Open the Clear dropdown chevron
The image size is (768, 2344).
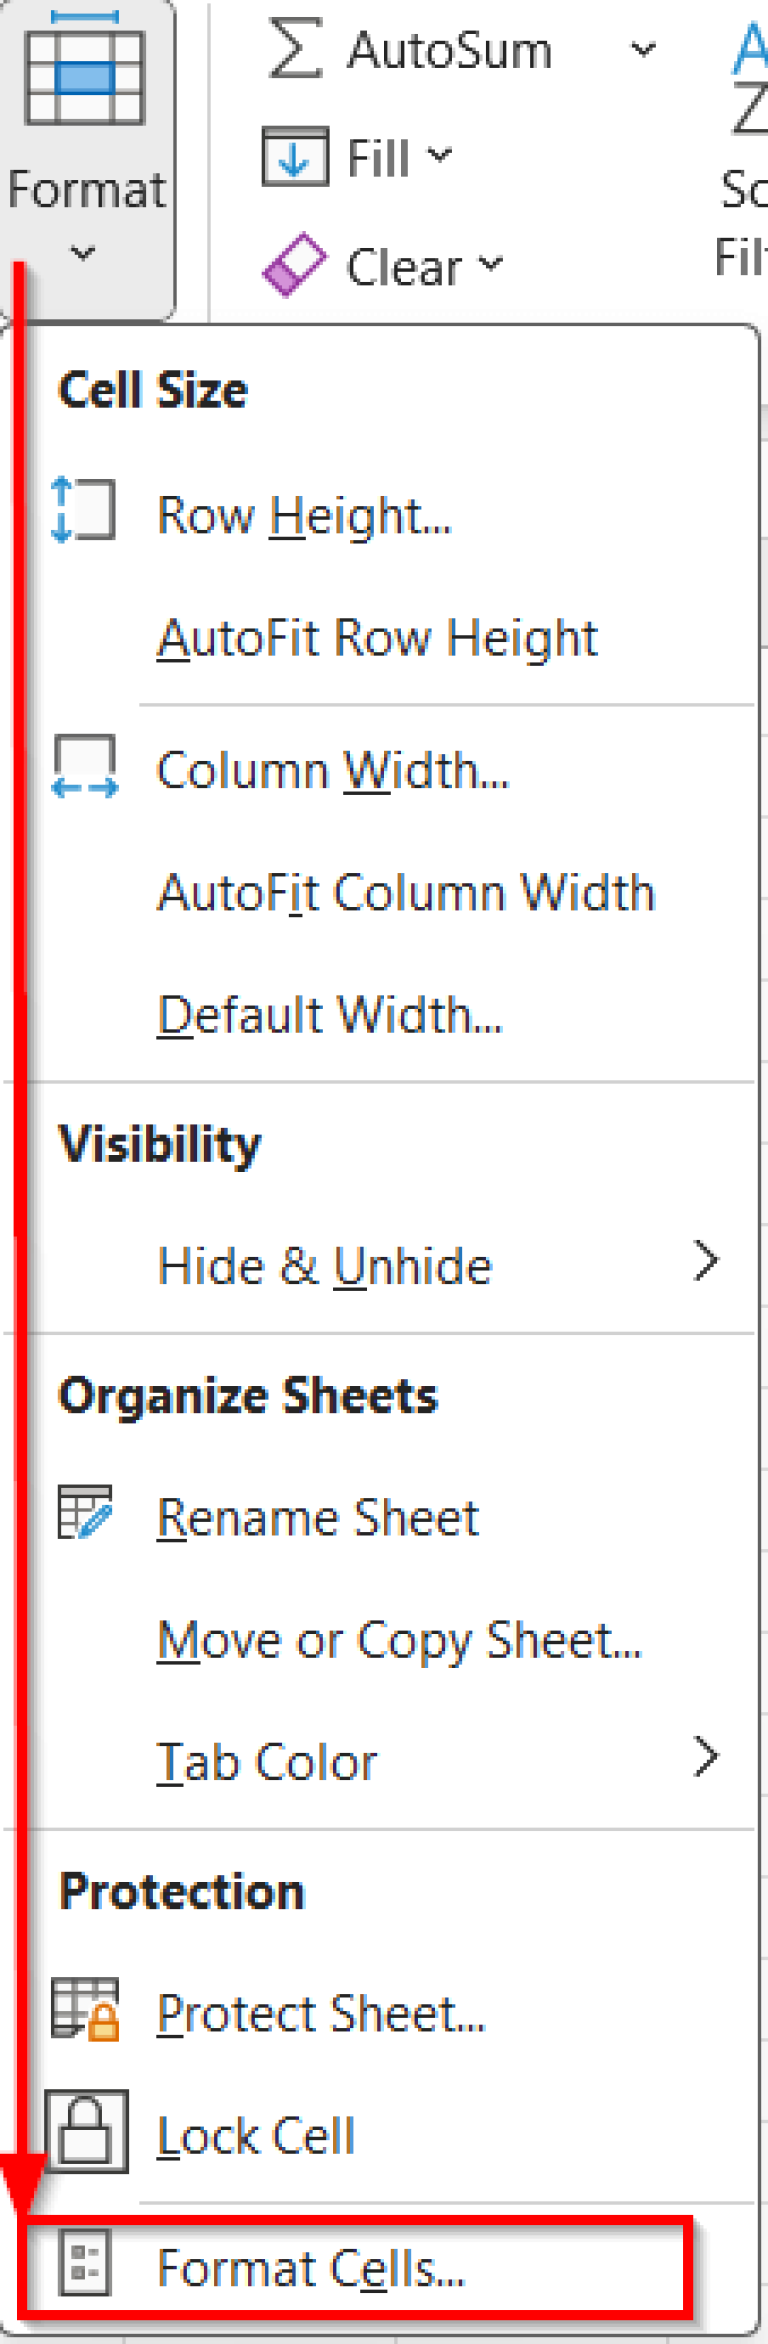(490, 264)
